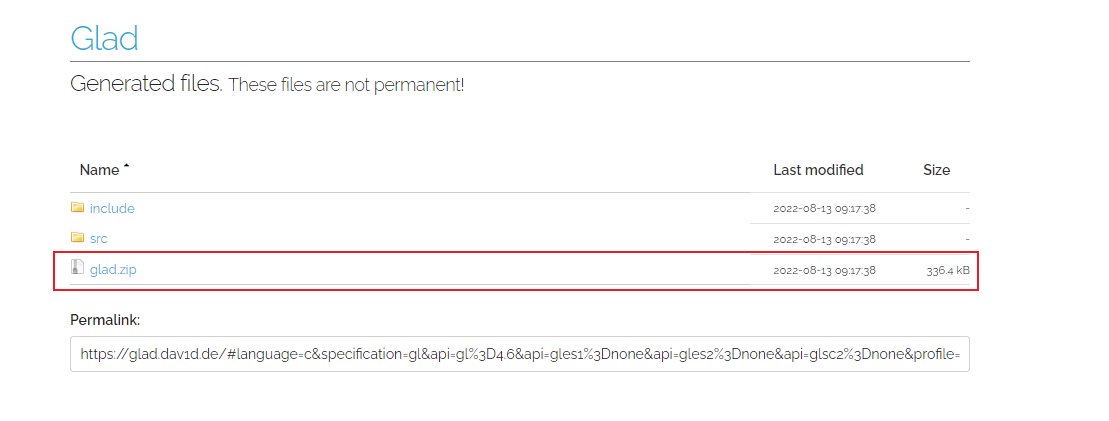Click the Glad page title
The width and height of the screenshot is (1109, 421).
coord(104,38)
